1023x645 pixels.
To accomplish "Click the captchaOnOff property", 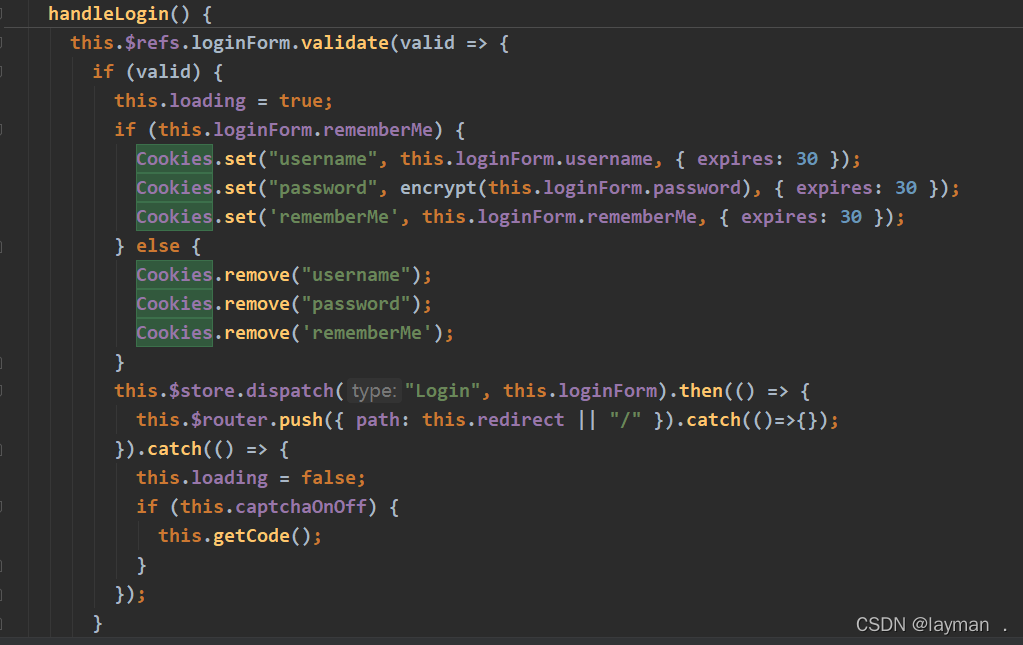I will 301,507.
